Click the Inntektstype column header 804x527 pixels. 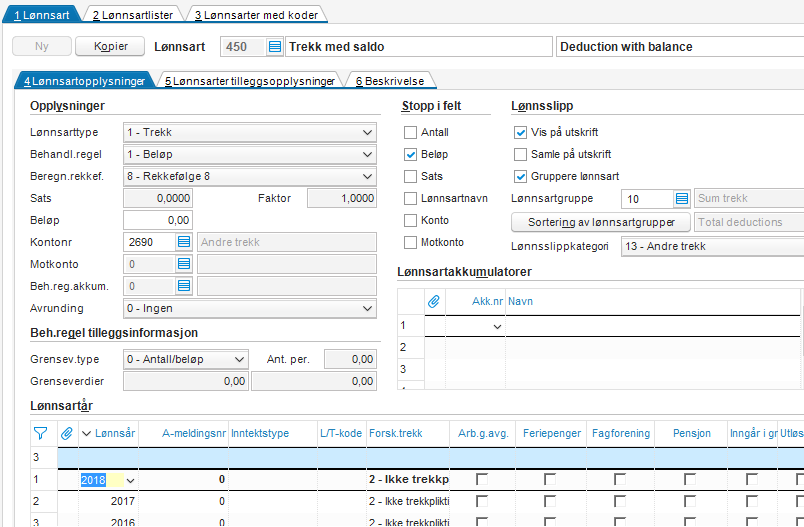coord(273,434)
